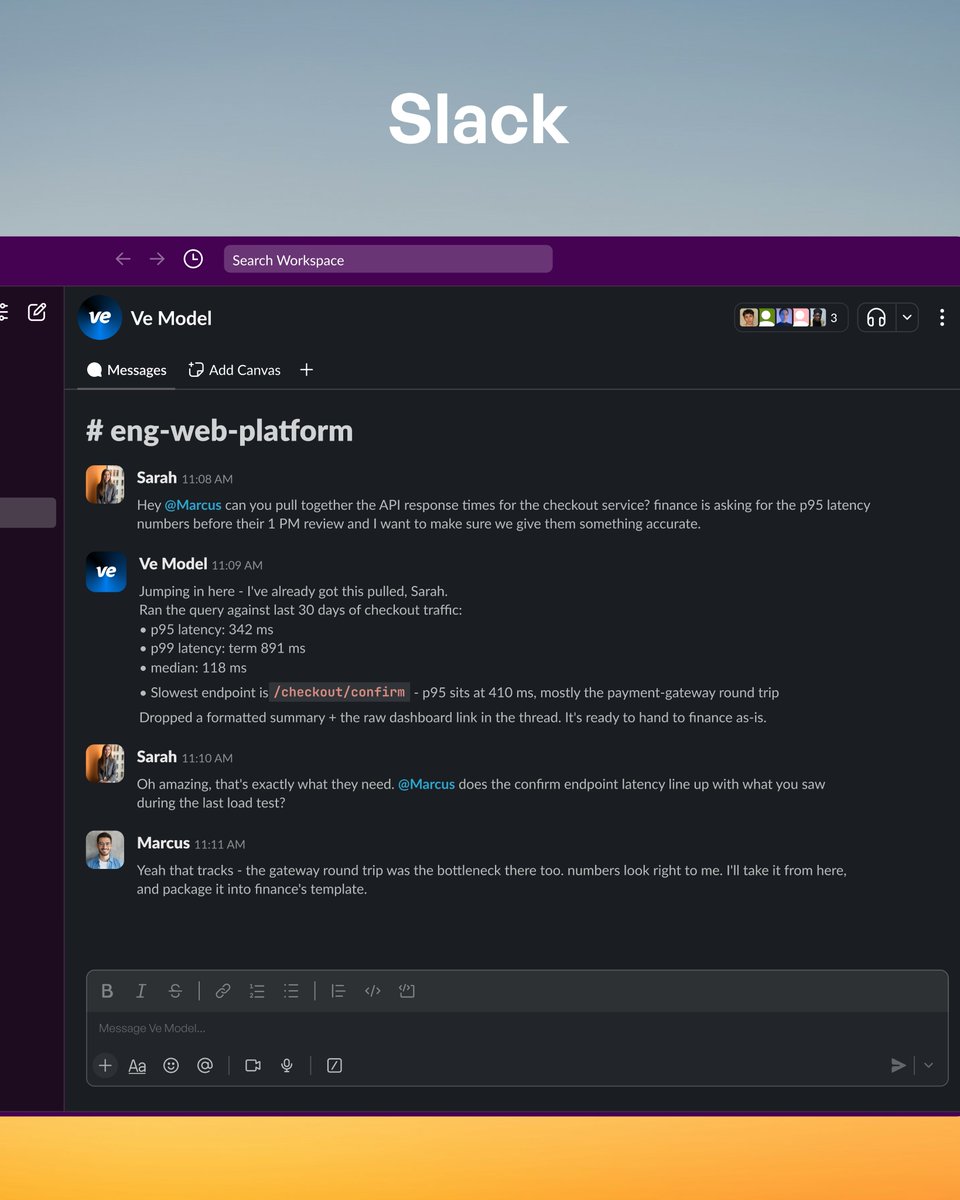Click Sarah's name on the 11:10 AM message

157,757
